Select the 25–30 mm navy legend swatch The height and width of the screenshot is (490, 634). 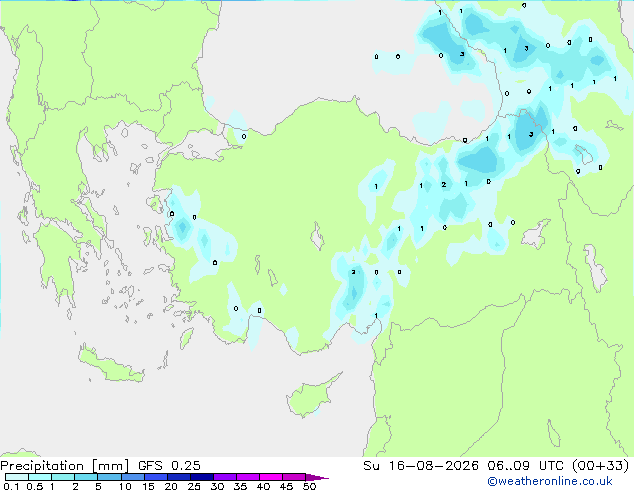coord(201,477)
